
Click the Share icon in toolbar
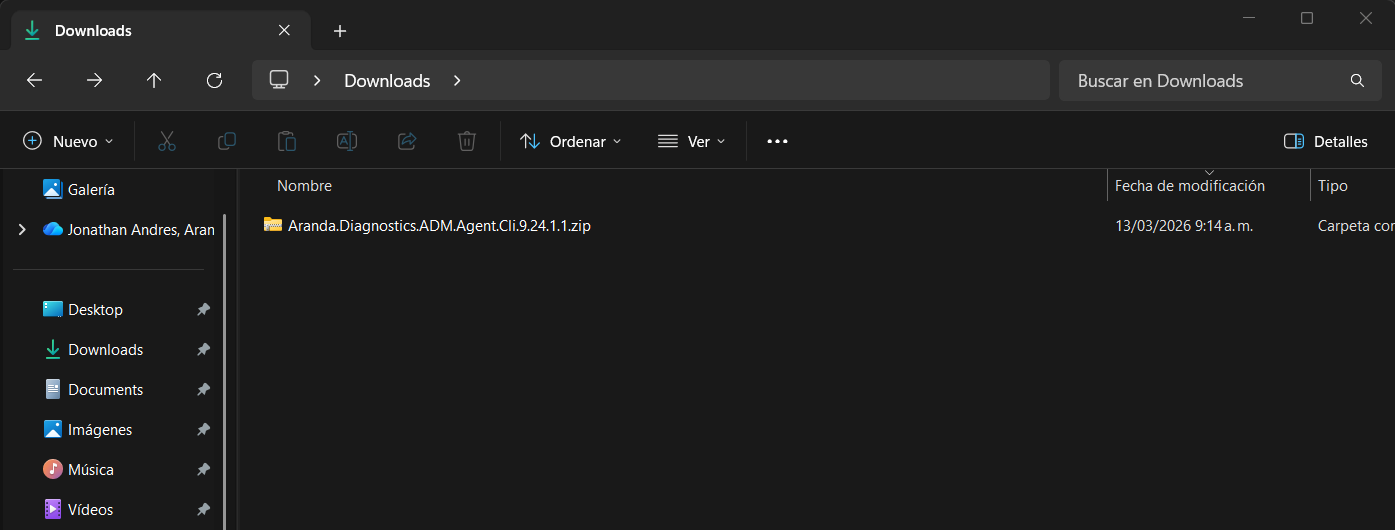pyautogui.click(x=407, y=141)
